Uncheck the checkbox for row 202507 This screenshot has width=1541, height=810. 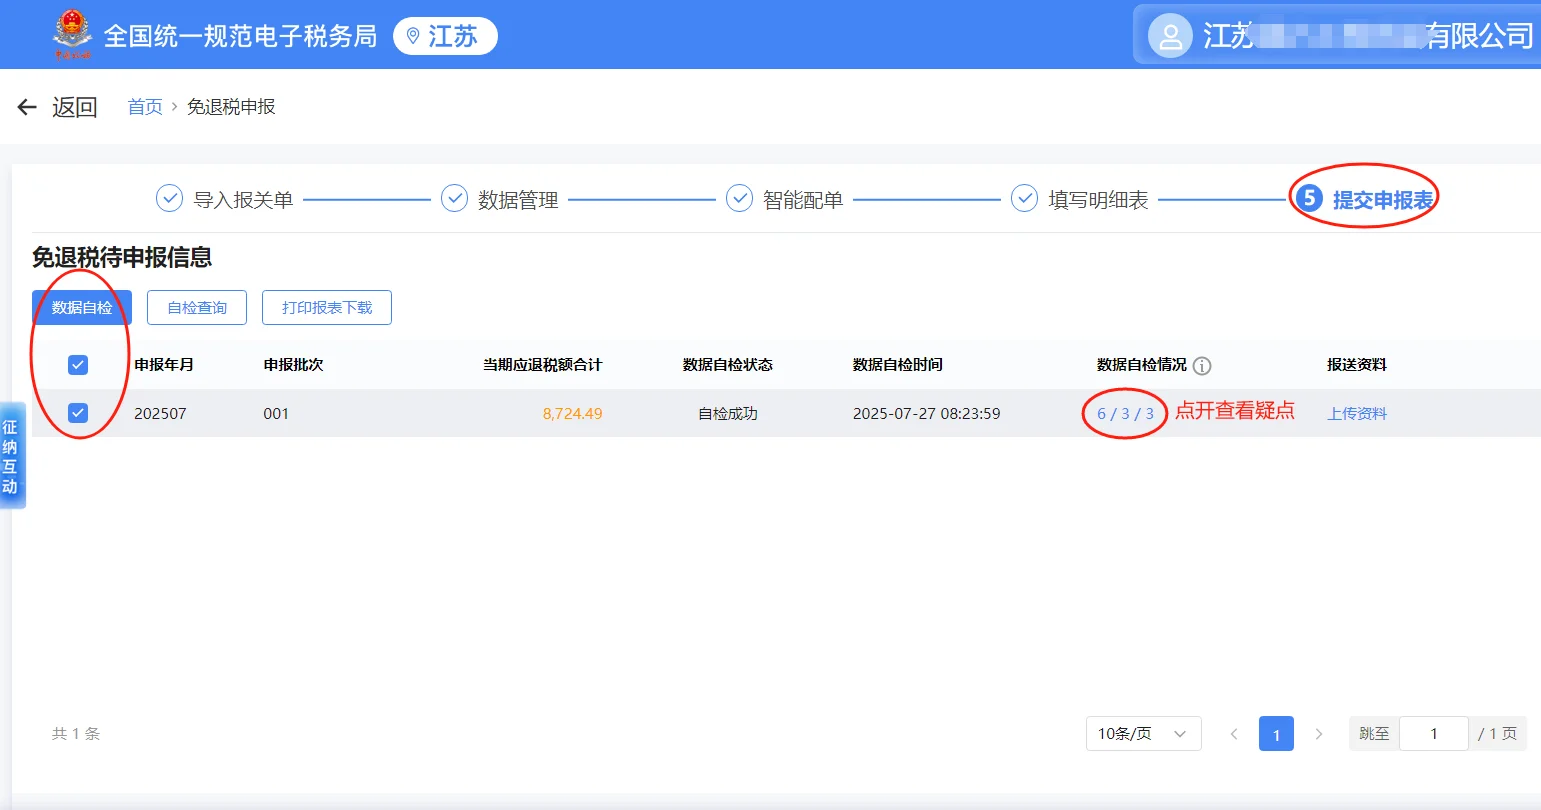77,412
